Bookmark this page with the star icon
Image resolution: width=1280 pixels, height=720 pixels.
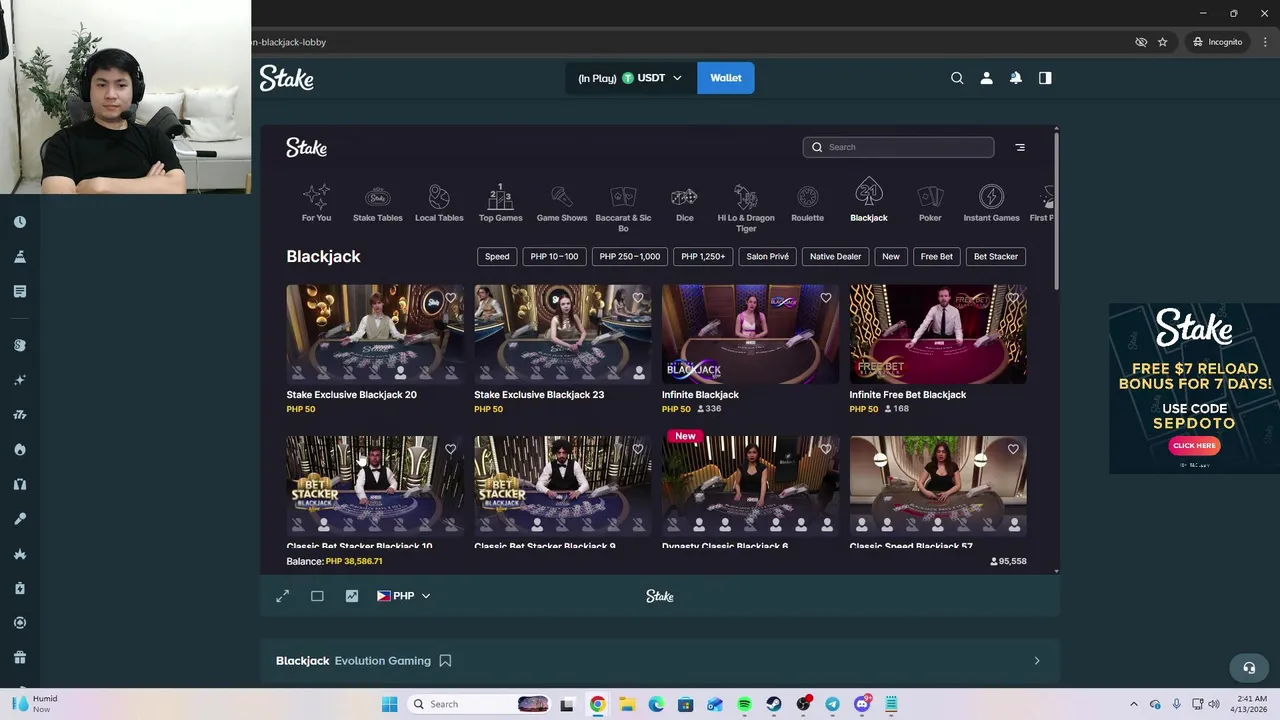[1162, 42]
